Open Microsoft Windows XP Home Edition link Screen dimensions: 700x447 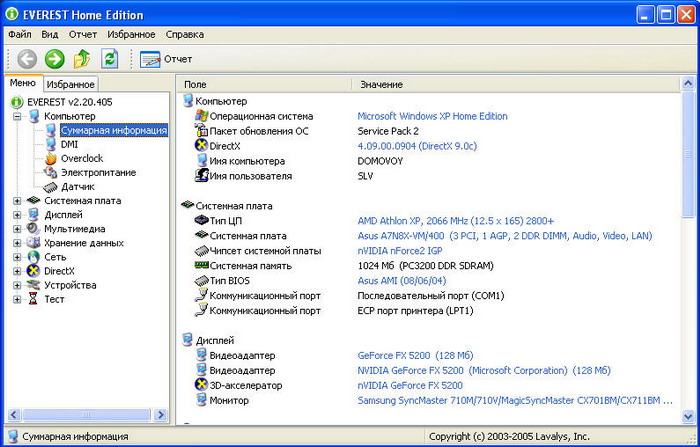point(432,116)
